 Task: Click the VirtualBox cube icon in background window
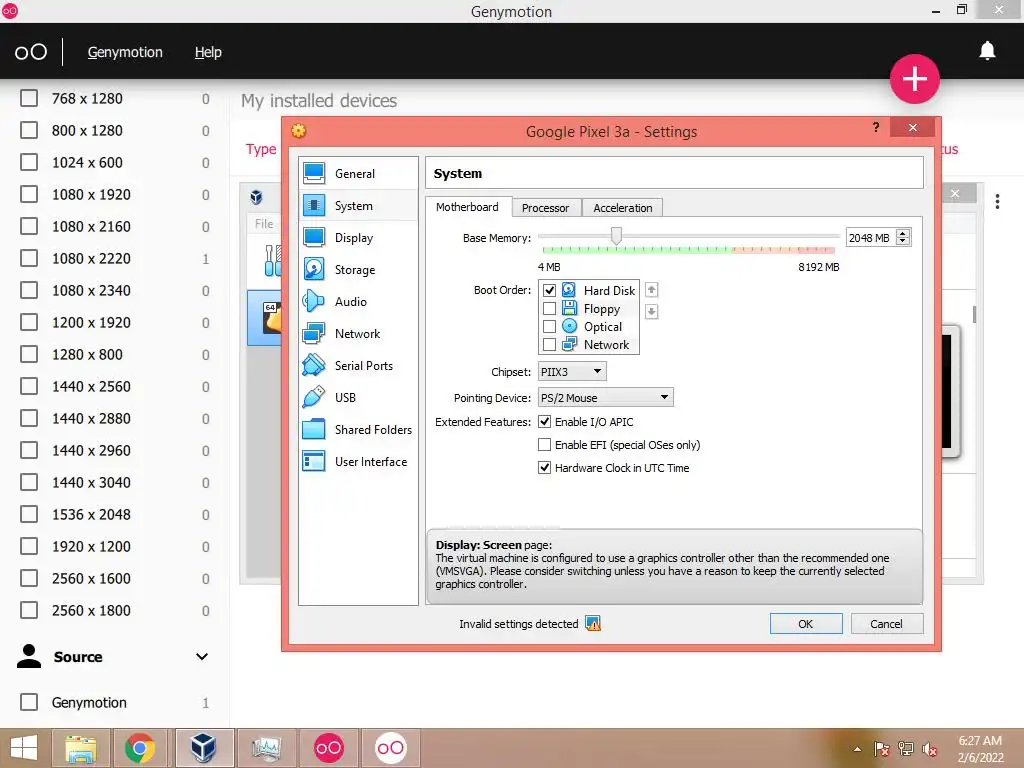pyautogui.click(x=257, y=197)
